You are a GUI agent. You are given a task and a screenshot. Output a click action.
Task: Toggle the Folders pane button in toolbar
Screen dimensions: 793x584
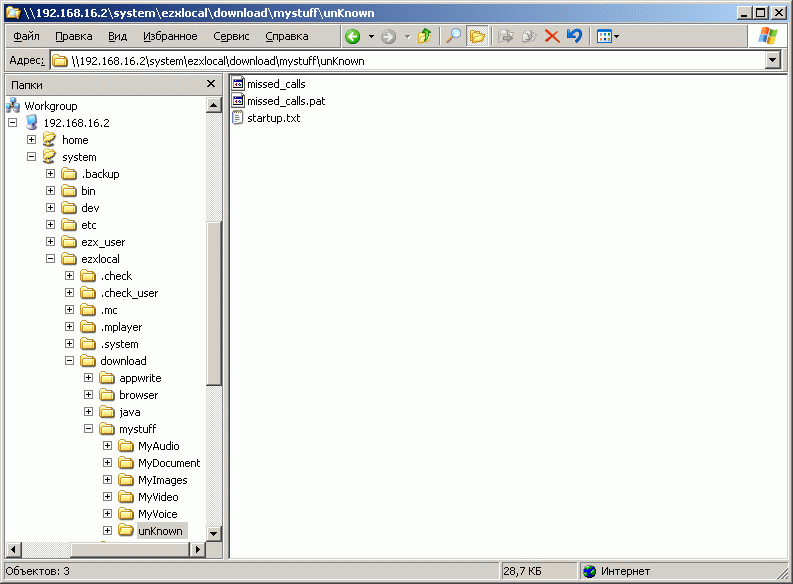point(477,36)
